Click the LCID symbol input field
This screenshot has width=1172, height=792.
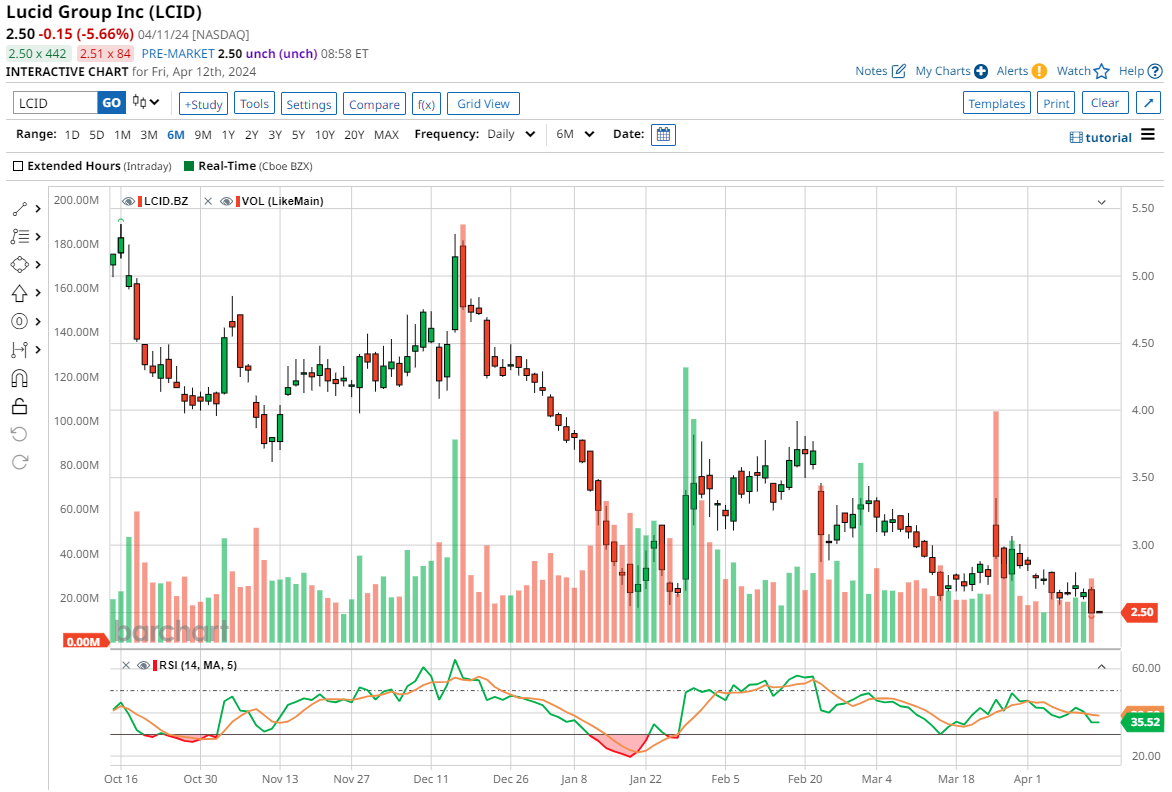55,103
